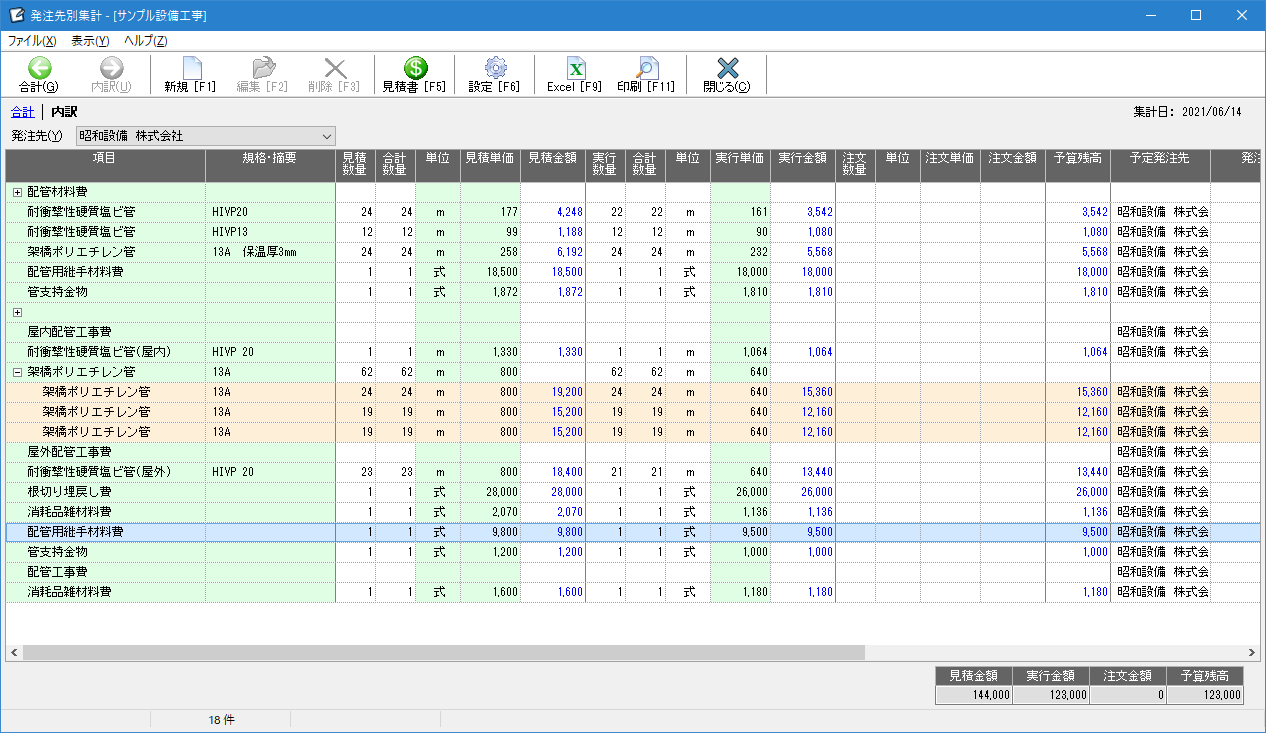Click 集計日 2021/06/14 date label
Screen dimensions: 1266x733
point(1187,112)
